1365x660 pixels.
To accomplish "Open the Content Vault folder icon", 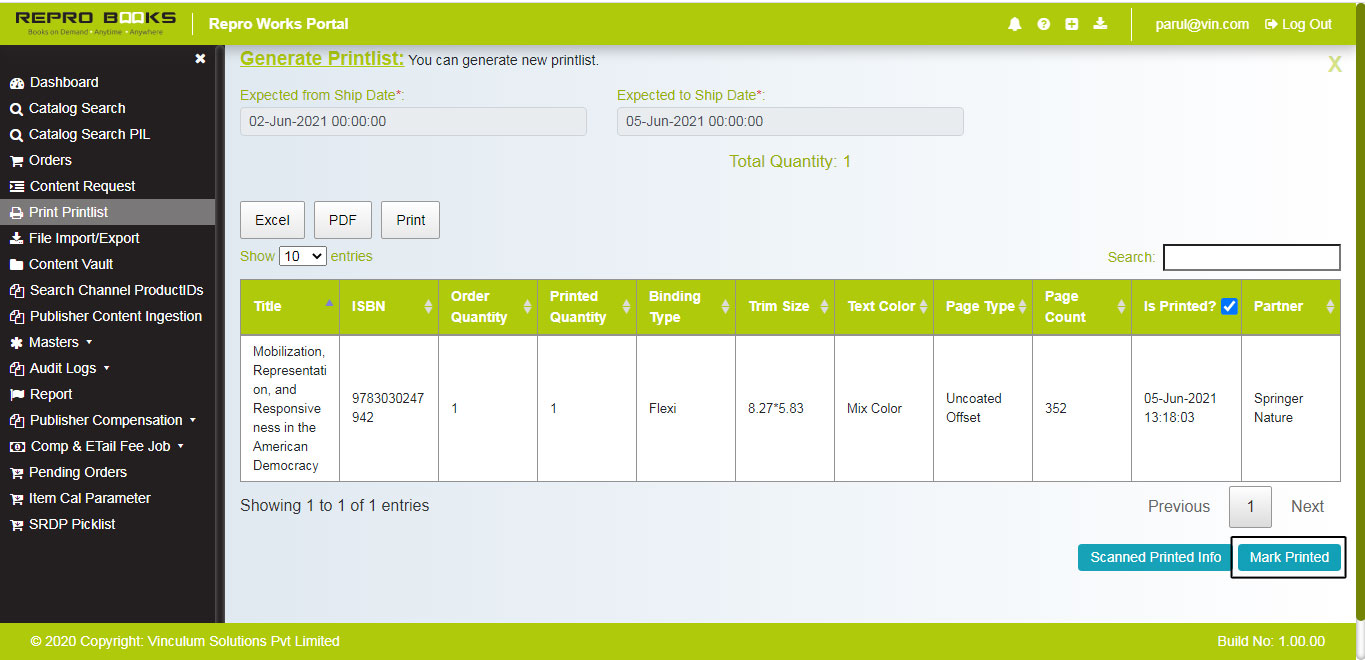I will pyautogui.click(x=17, y=264).
